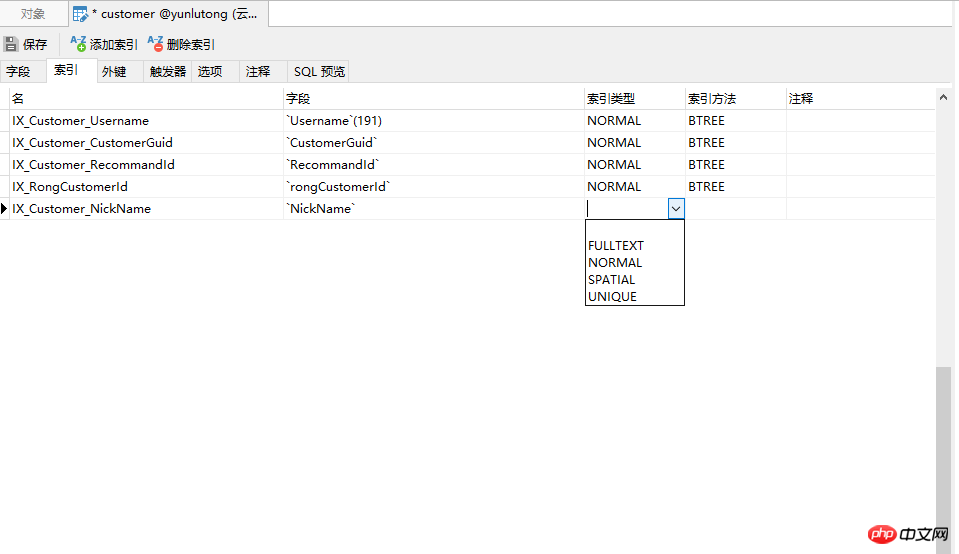Click the table icon on customer tab
Image resolution: width=959 pixels, height=554 pixels.
coord(80,13)
